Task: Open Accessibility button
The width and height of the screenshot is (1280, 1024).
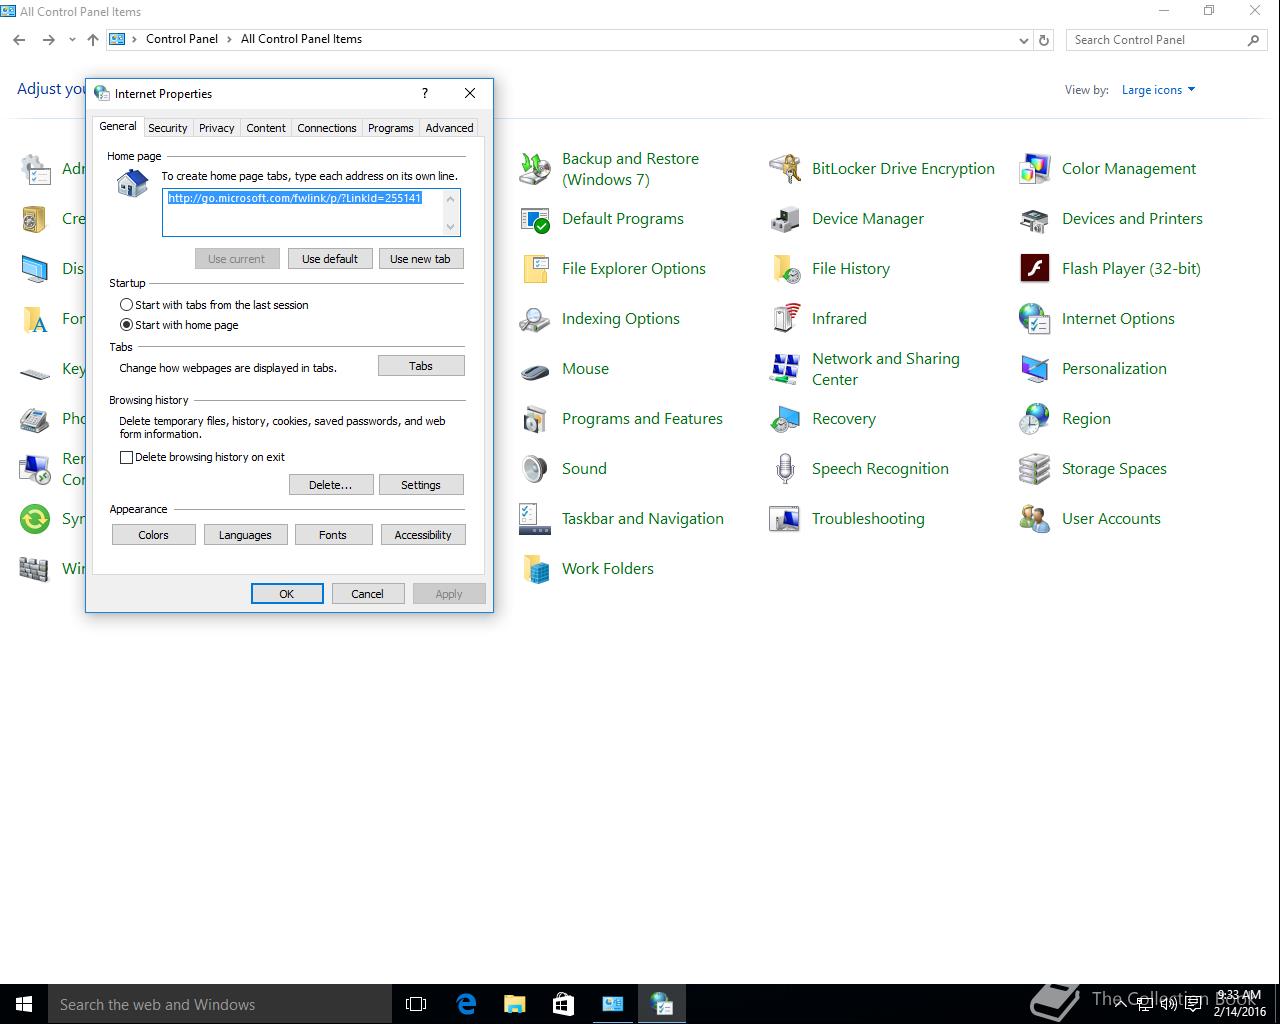Action: click(x=423, y=535)
